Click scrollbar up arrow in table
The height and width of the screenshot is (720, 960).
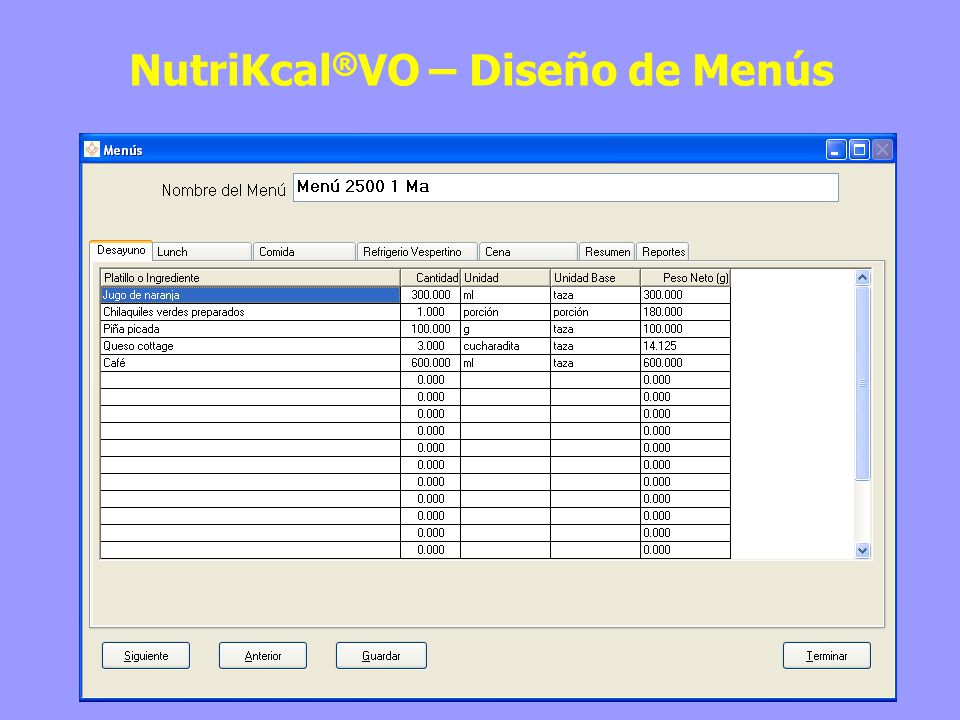point(863,278)
